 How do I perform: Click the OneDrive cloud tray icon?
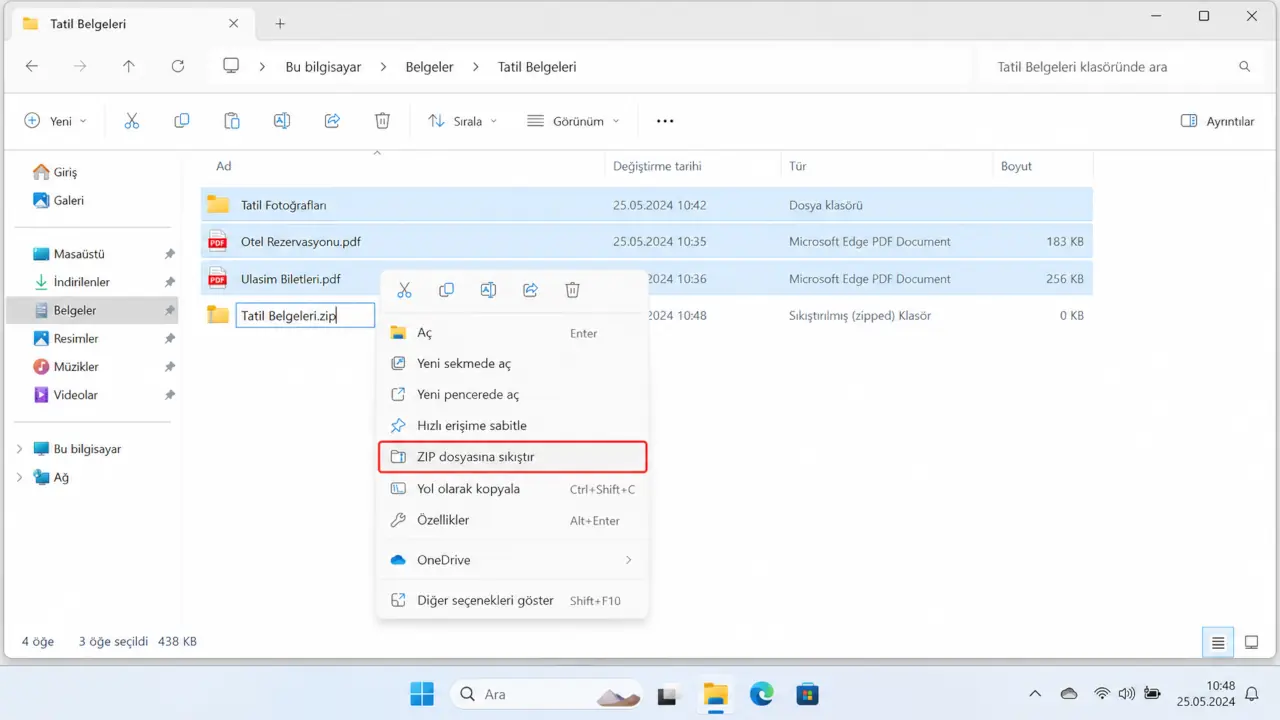point(1069,693)
